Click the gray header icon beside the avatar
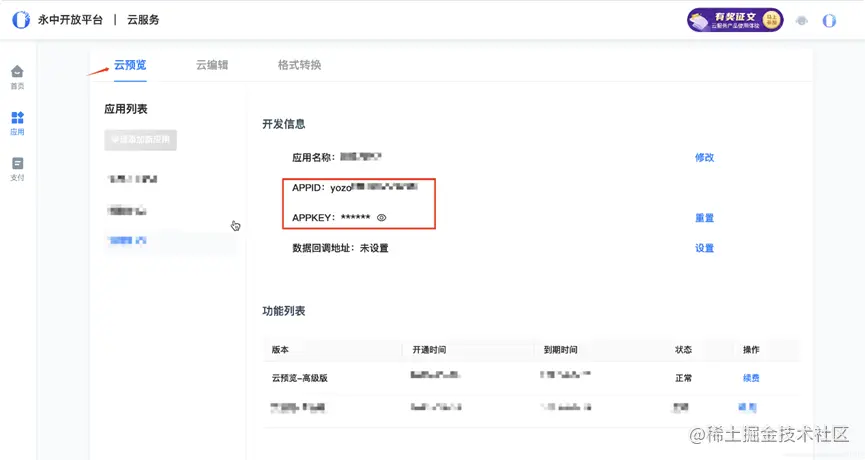This screenshot has height=460, width=865. (802, 21)
